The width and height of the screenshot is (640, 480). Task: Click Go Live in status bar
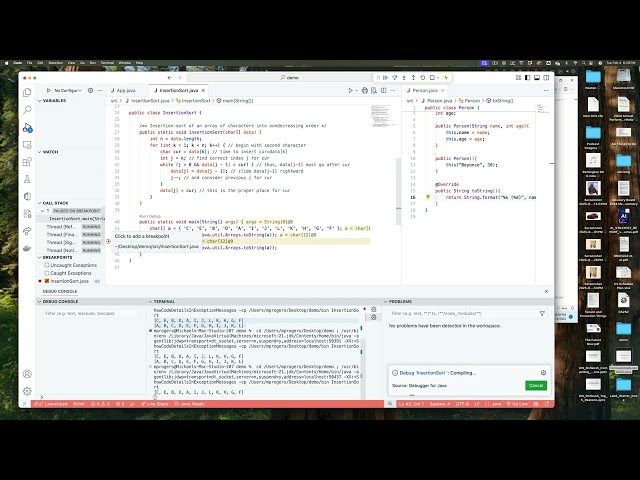[517, 404]
